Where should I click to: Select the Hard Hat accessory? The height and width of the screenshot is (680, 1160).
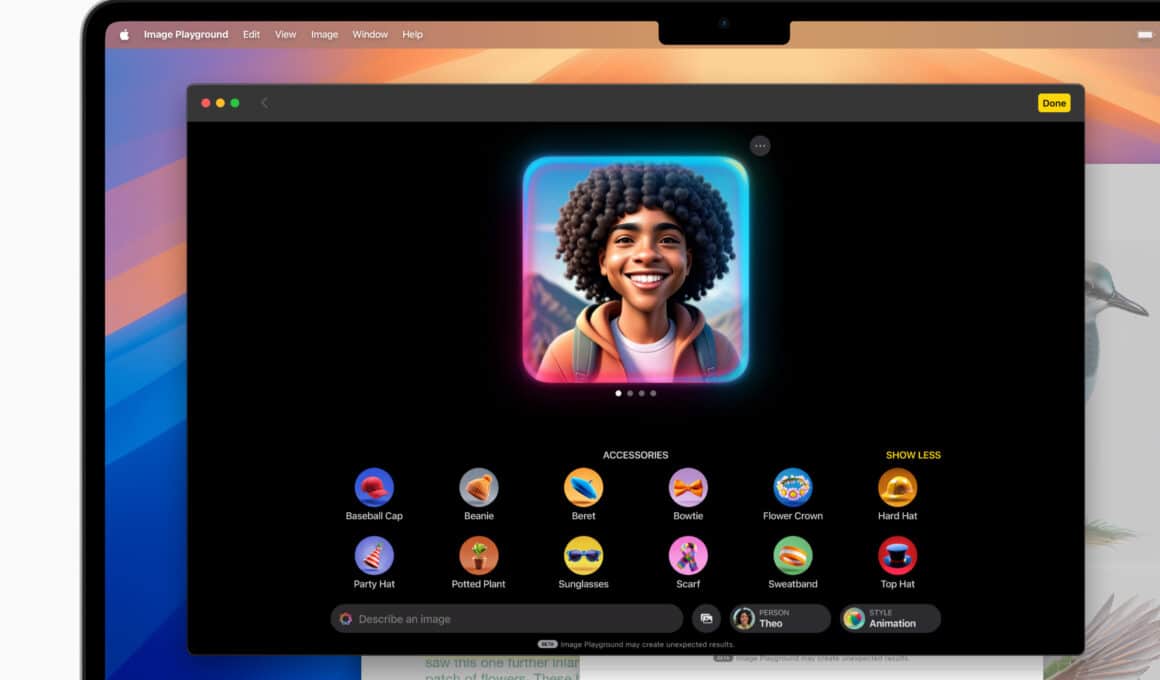pos(897,488)
